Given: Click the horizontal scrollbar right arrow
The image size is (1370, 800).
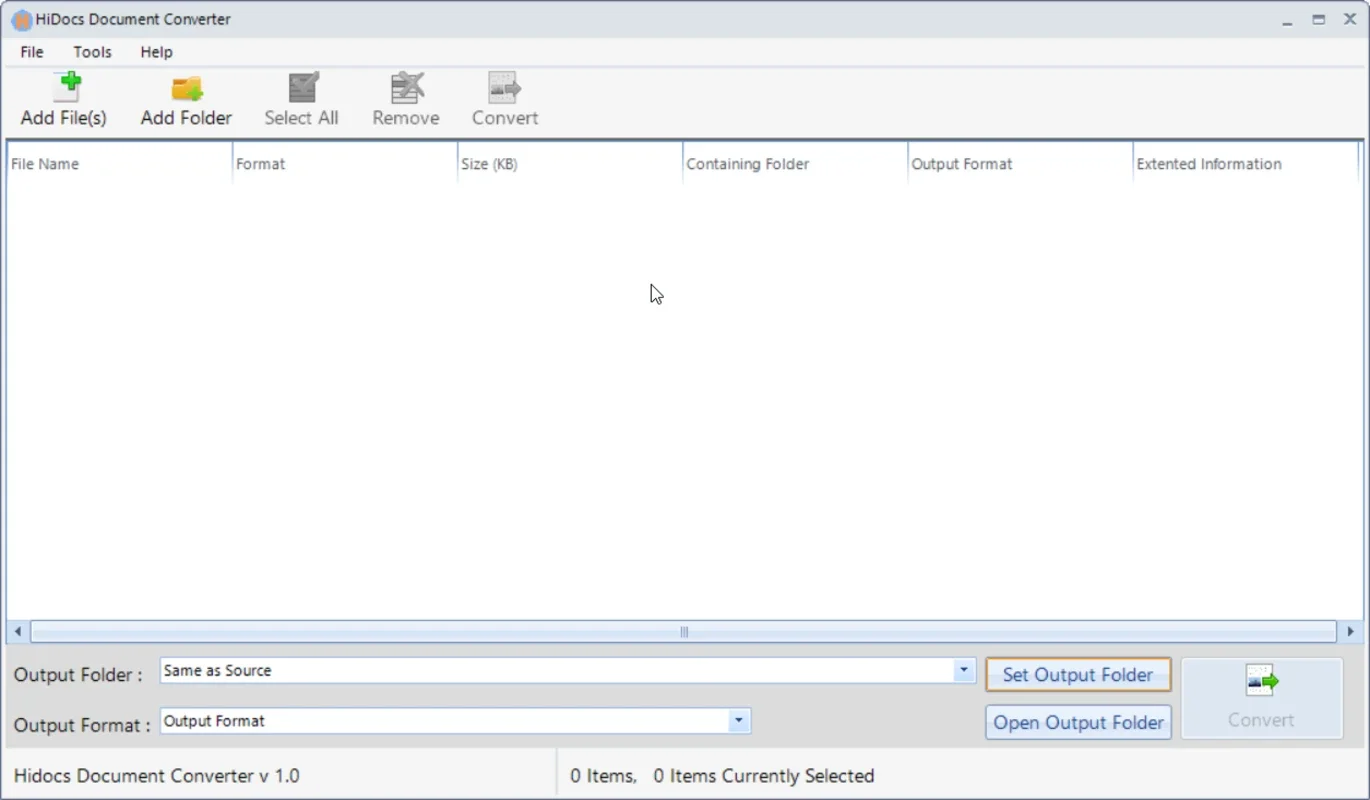Looking at the screenshot, I should click(1350, 632).
